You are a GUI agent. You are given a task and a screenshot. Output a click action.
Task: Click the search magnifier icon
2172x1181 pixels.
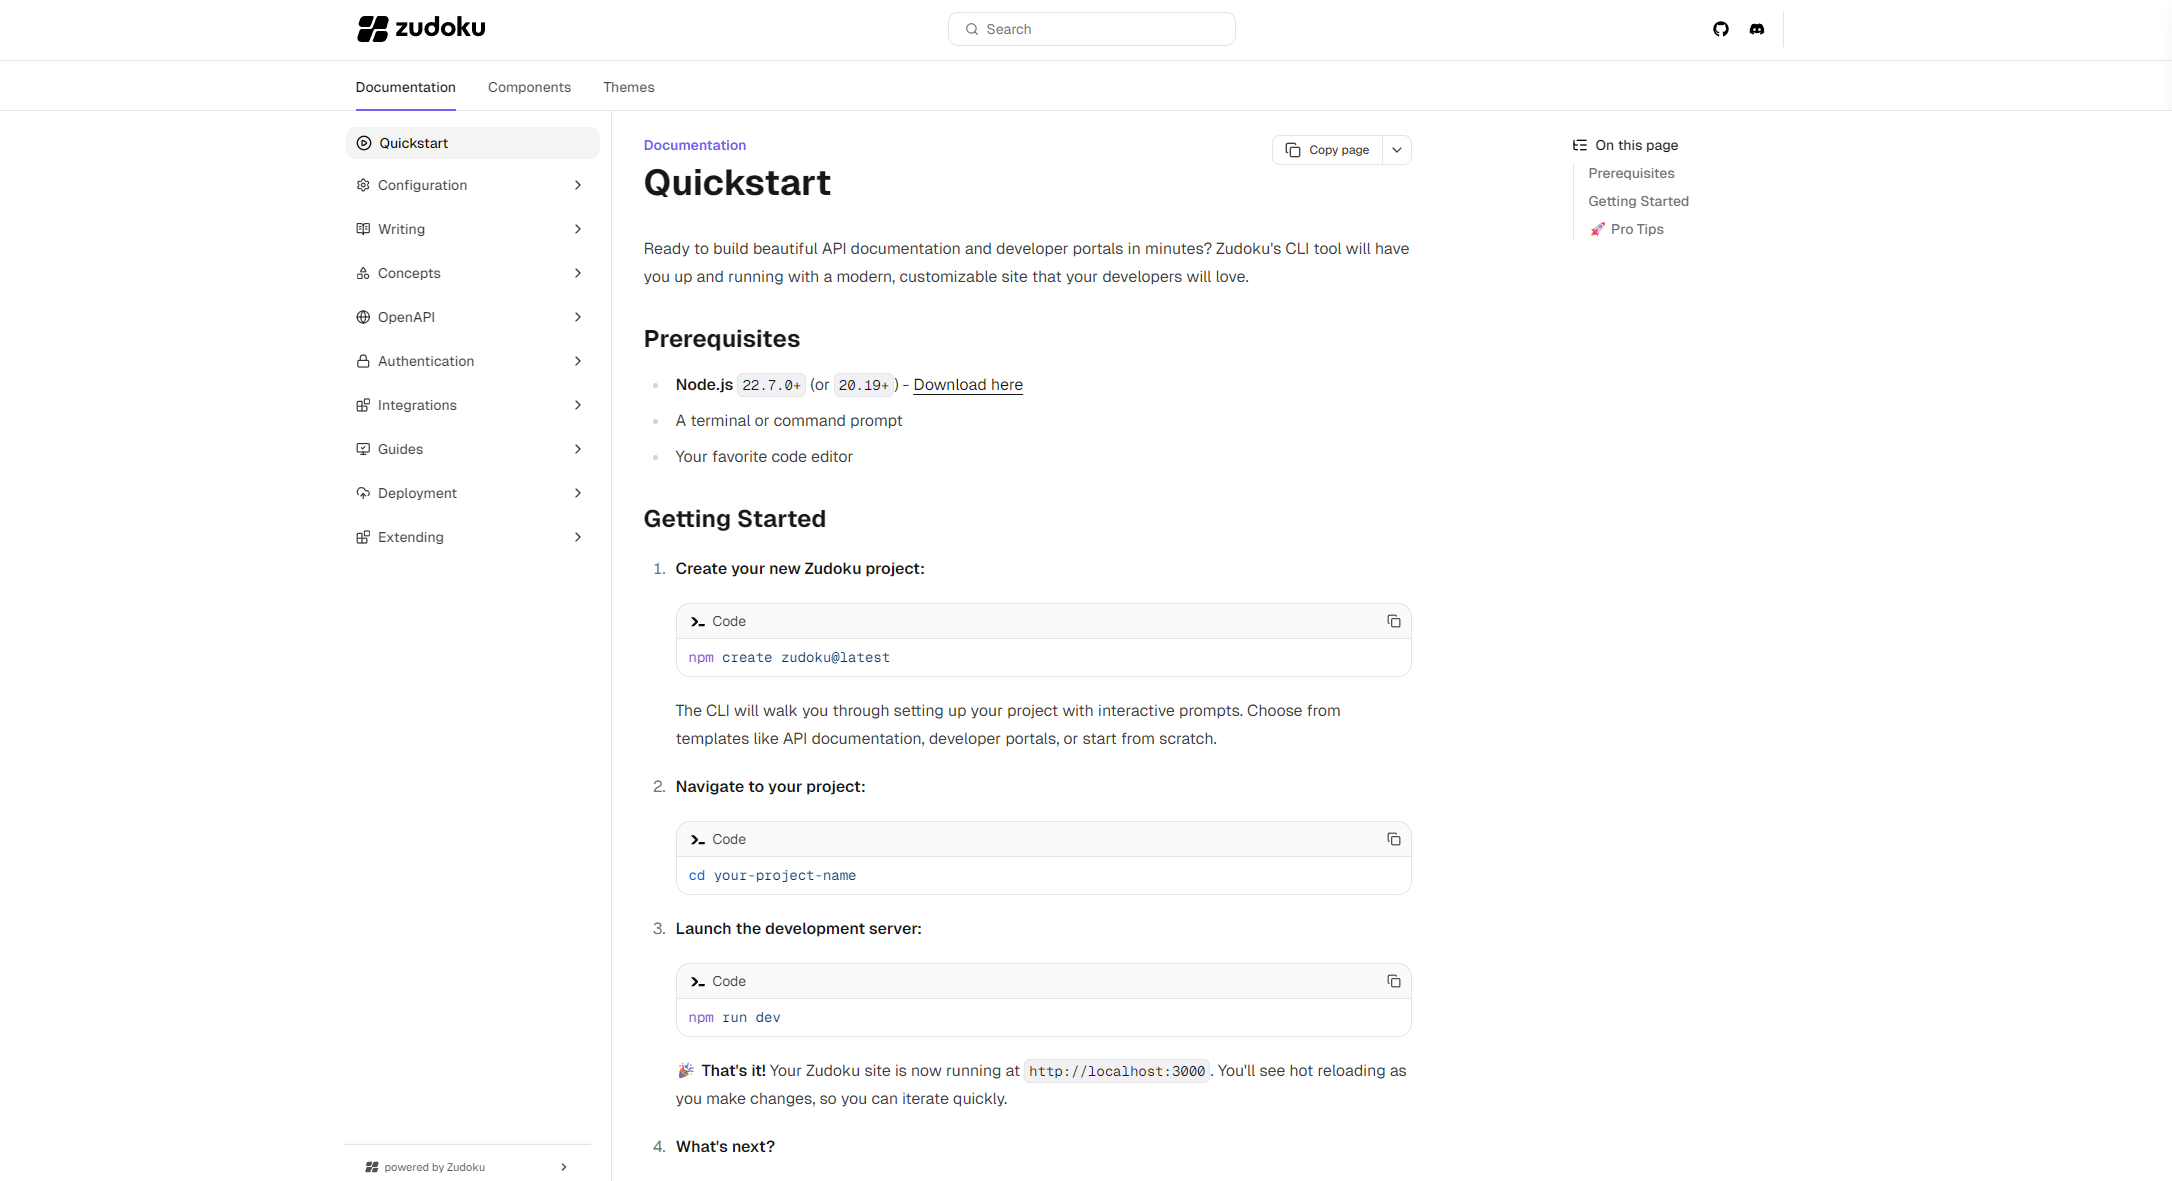(971, 29)
